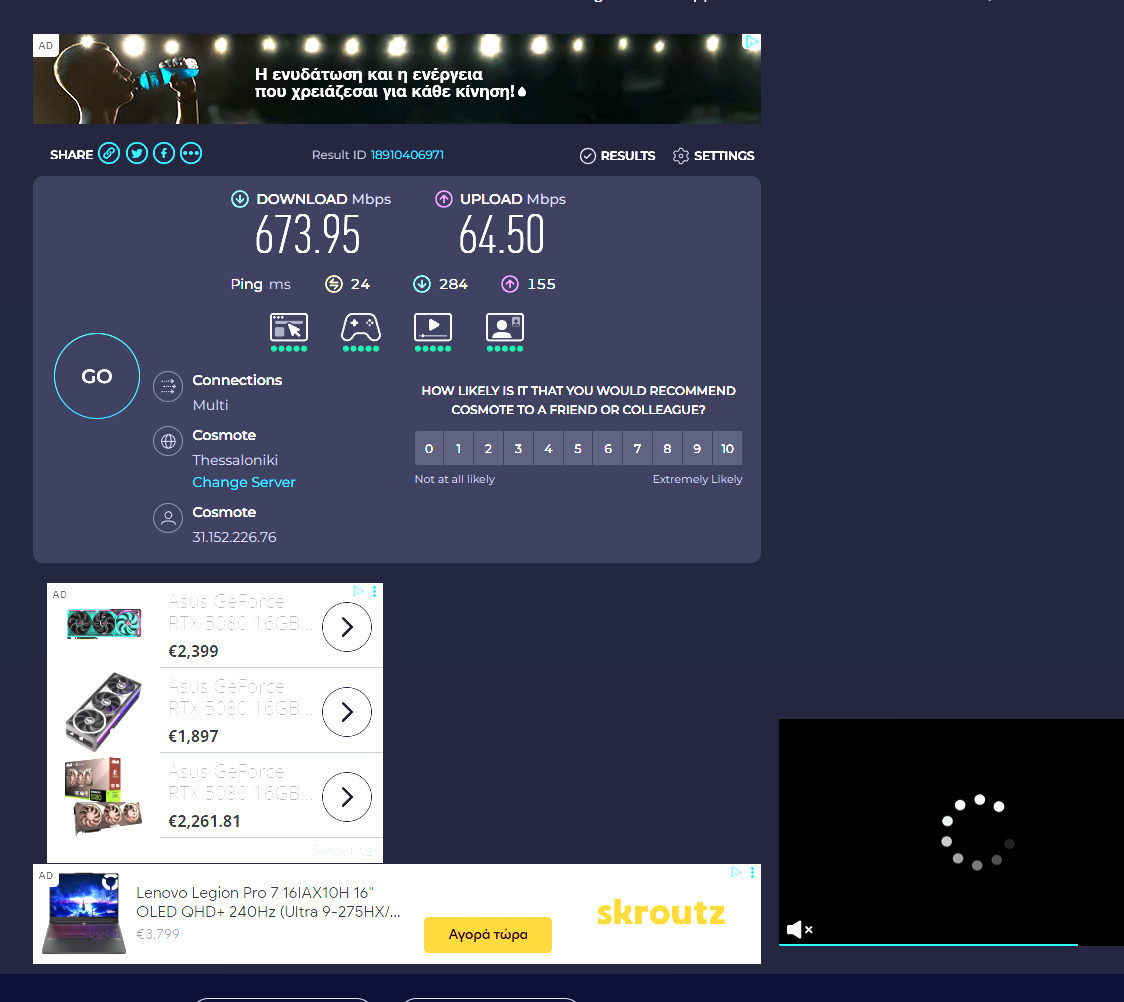The width and height of the screenshot is (1124, 1002).
Task: Open the RESULTS page
Action: pos(618,156)
